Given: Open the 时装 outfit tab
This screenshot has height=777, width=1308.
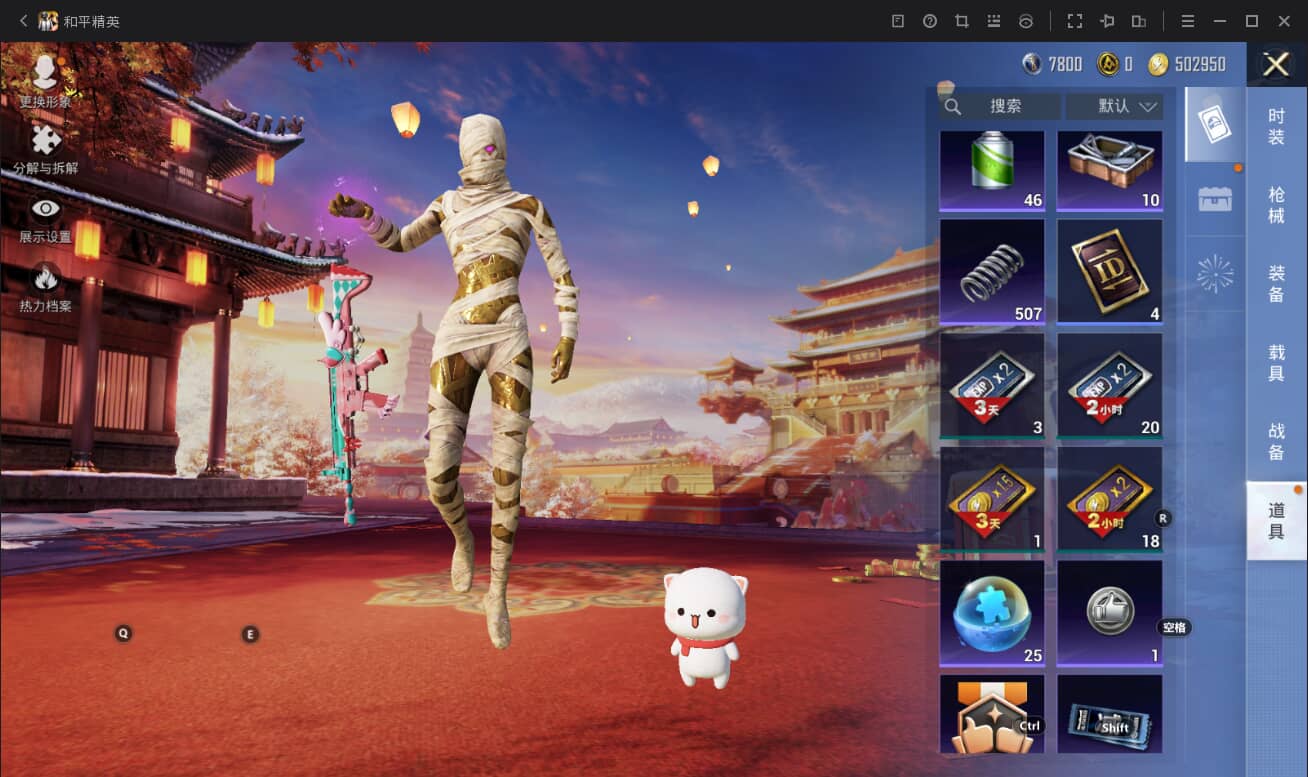Looking at the screenshot, I should [x=1276, y=127].
